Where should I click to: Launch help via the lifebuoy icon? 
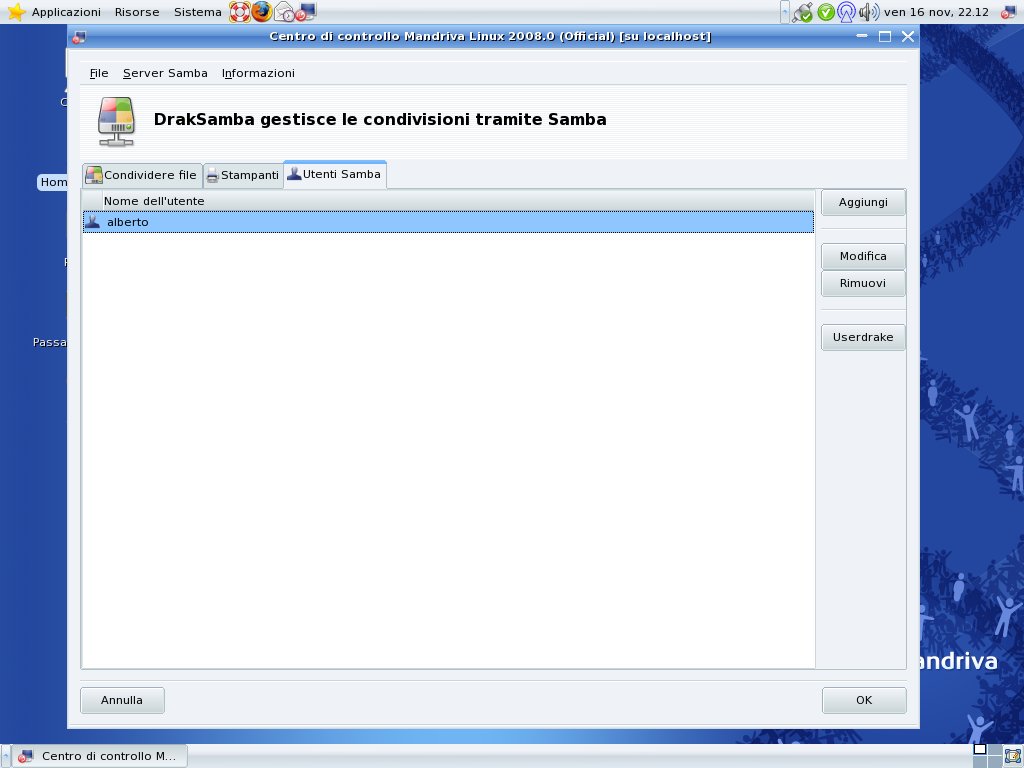click(240, 12)
